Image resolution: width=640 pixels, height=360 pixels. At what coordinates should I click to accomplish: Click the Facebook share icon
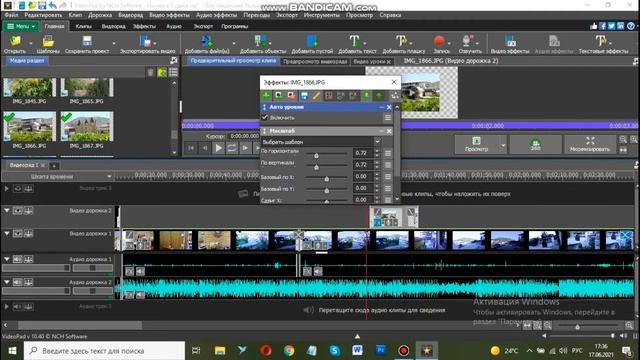coord(602,26)
